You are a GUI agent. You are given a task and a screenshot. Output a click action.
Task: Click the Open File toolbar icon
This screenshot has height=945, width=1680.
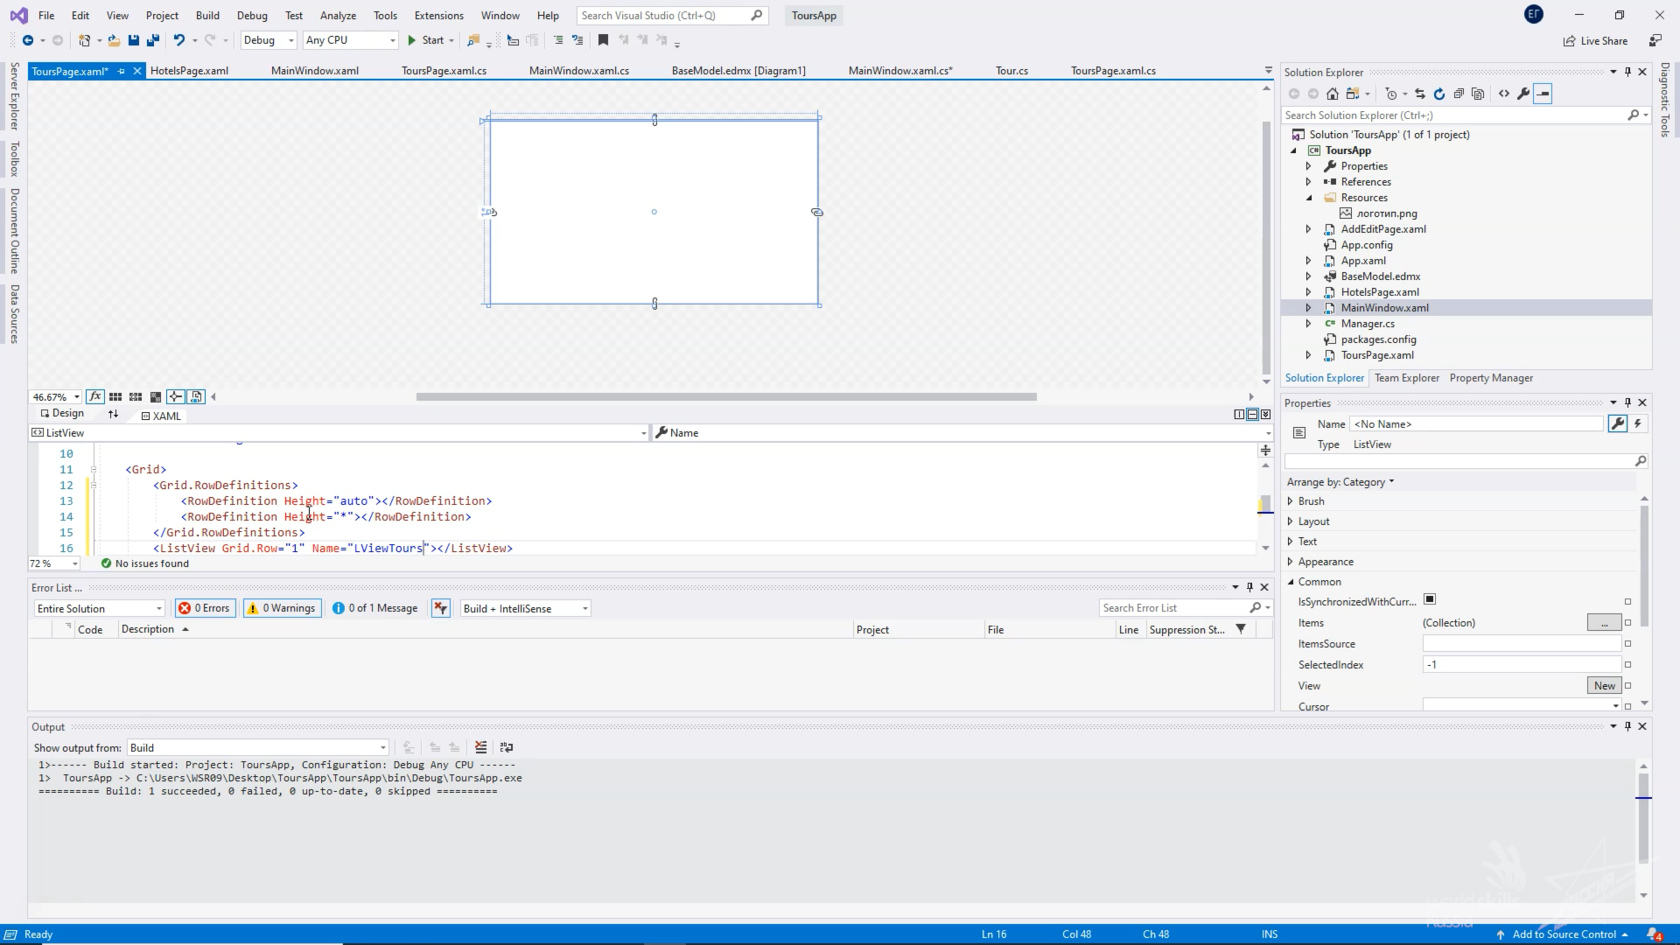click(x=114, y=40)
